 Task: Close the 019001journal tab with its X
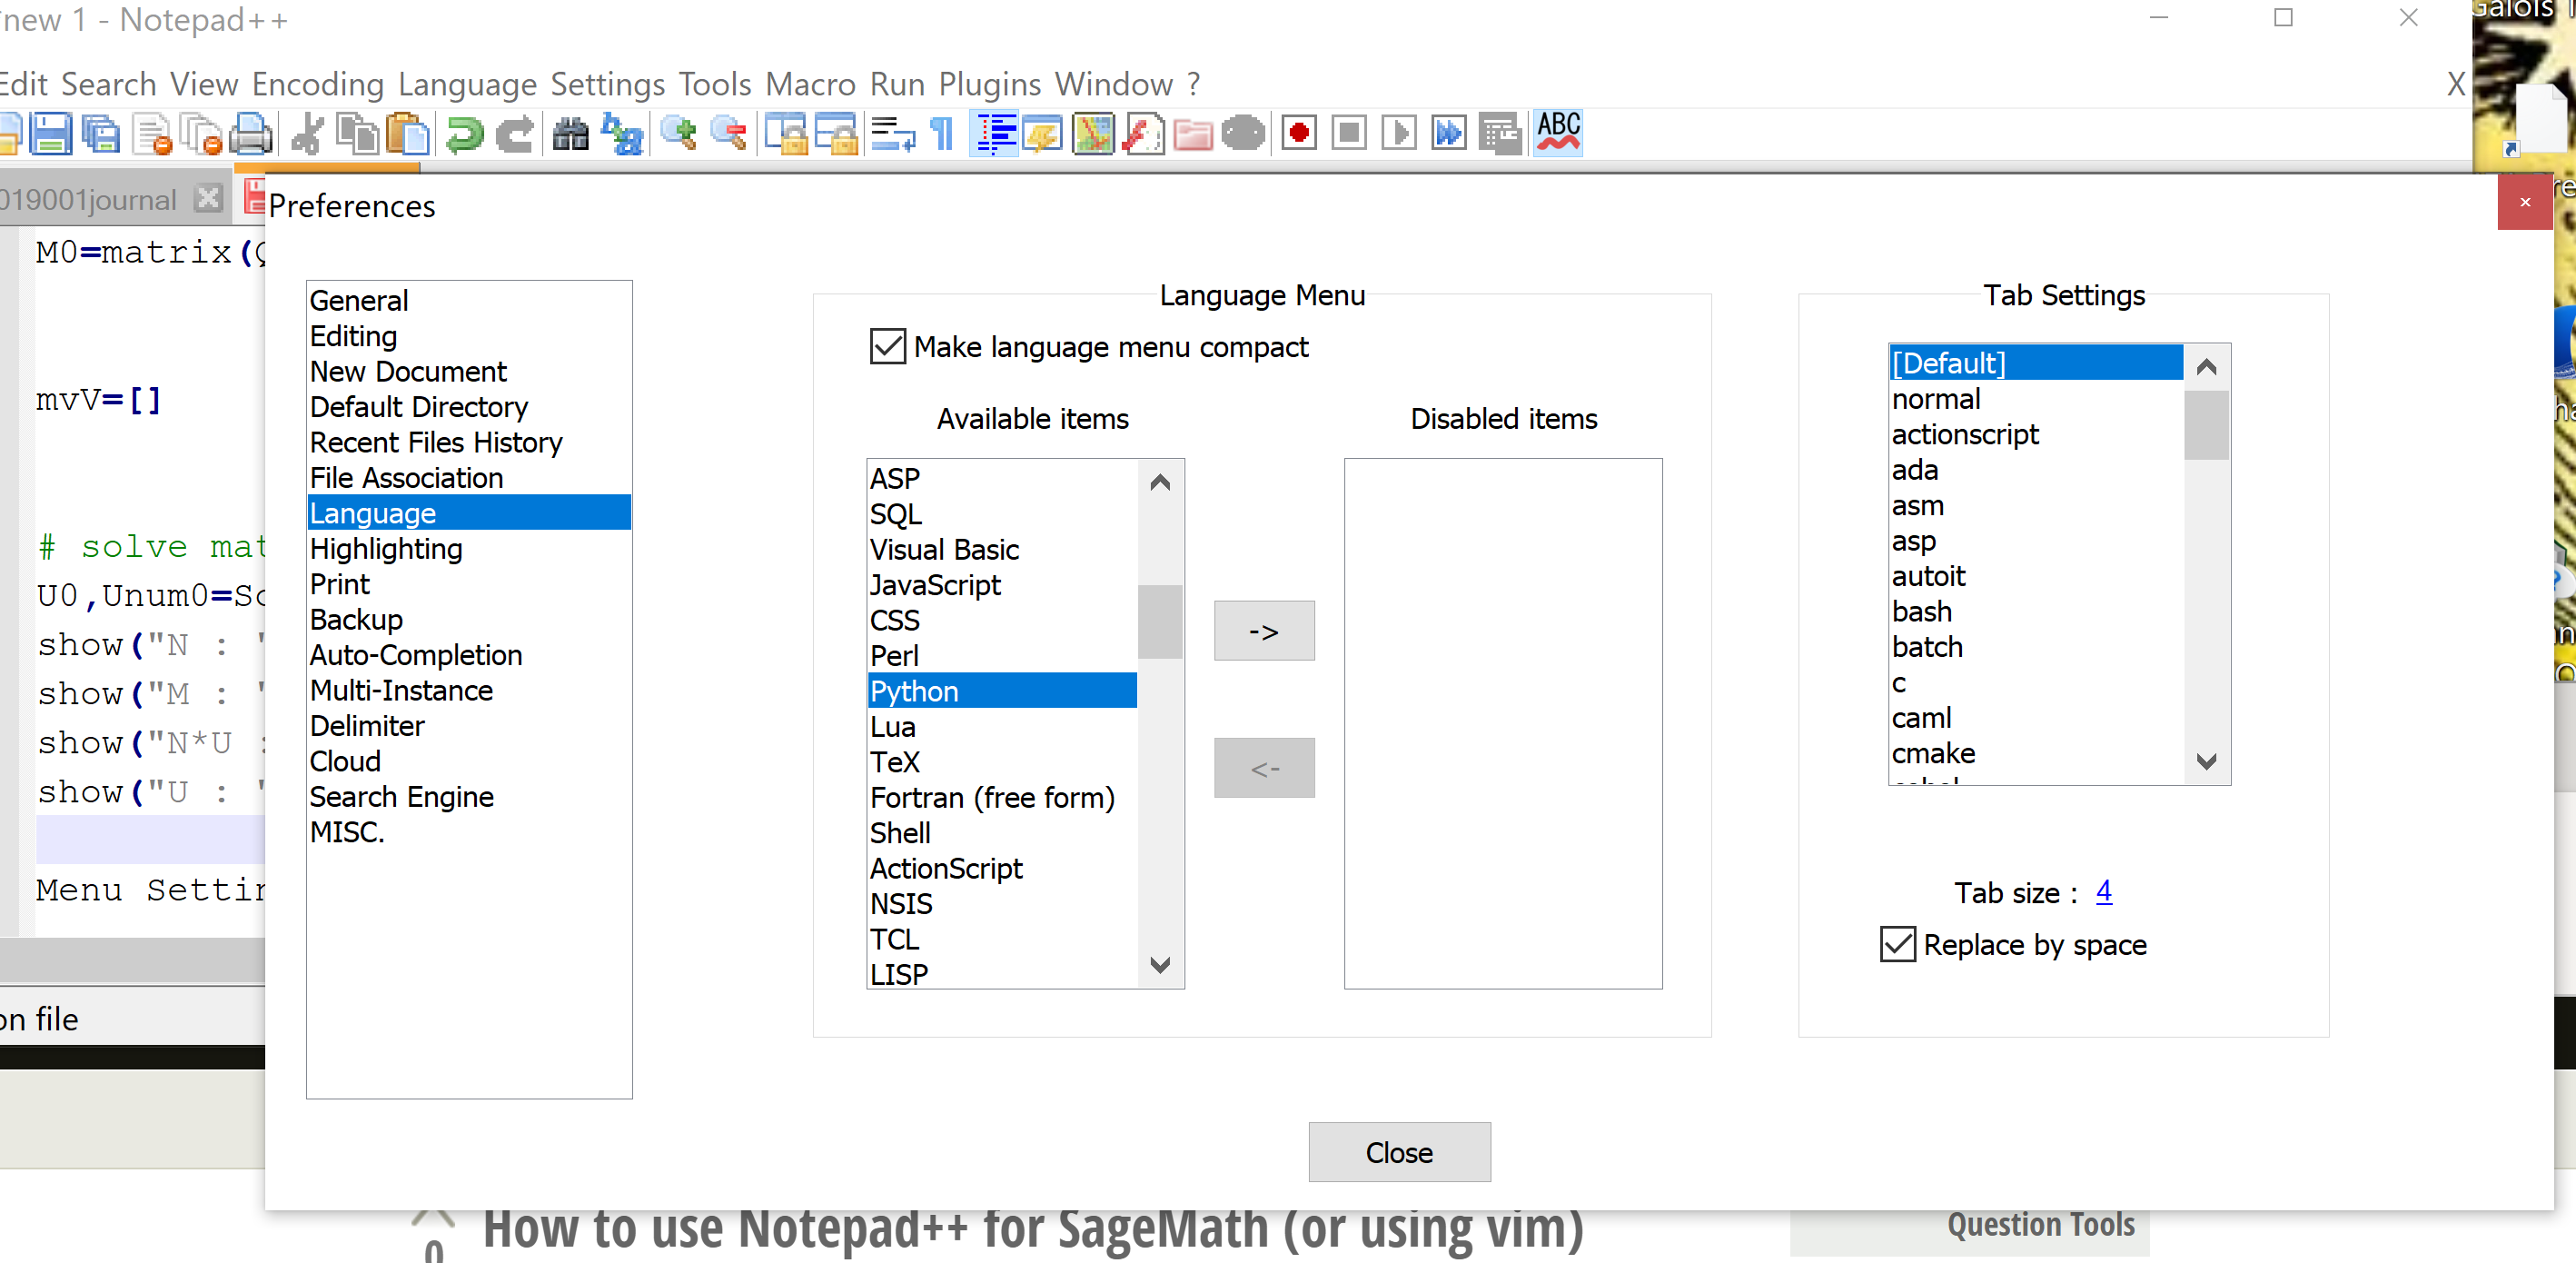click(x=208, y=199)
